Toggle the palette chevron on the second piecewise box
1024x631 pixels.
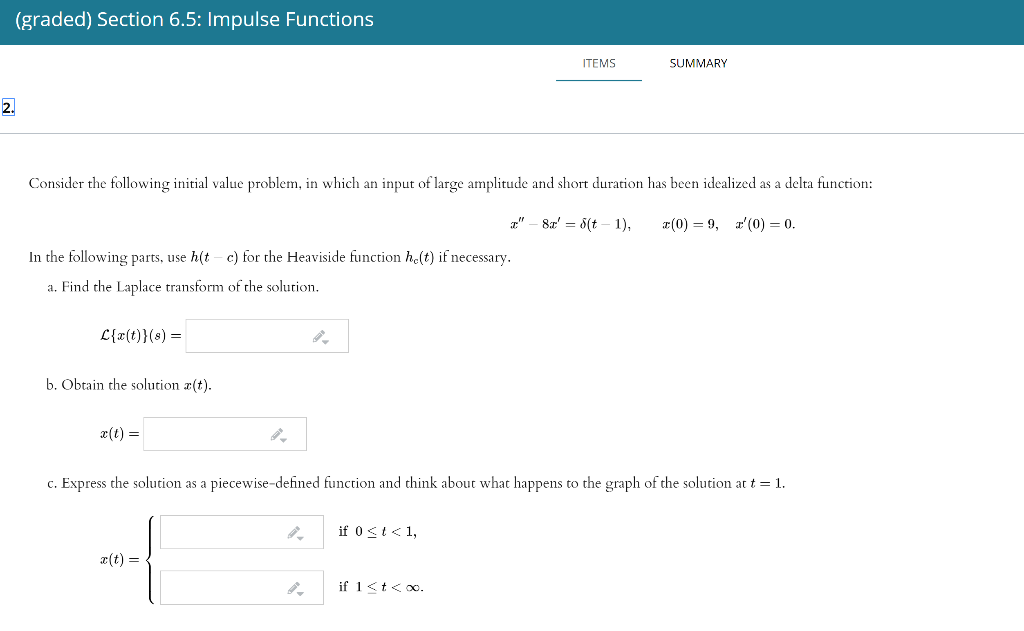pyautogui.click(x=299, y=593)
